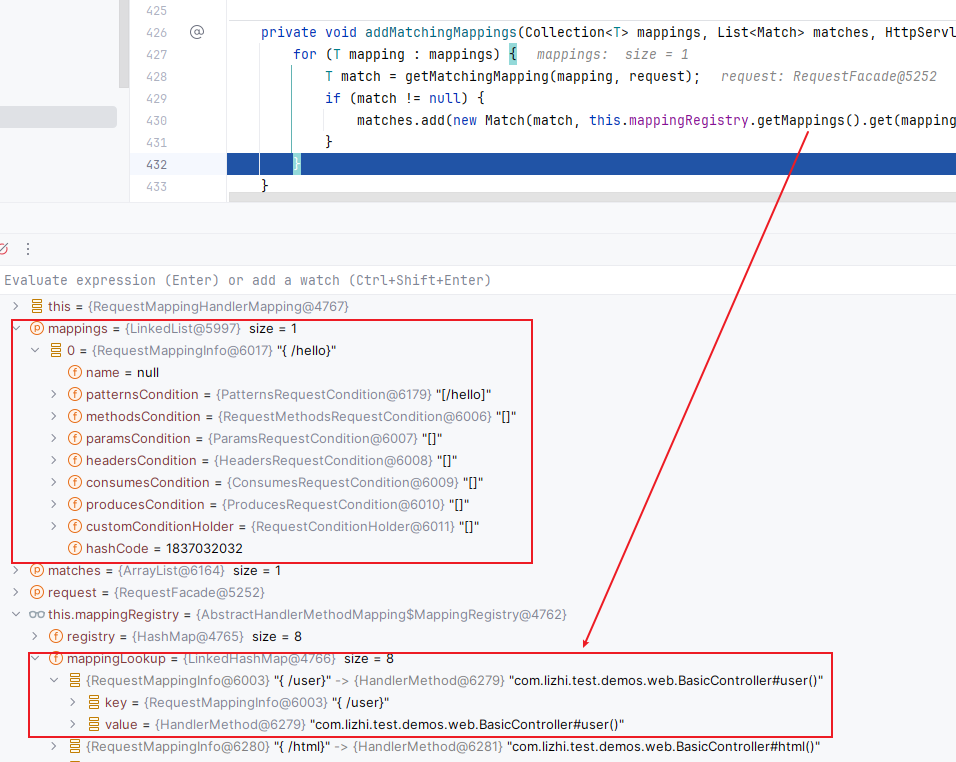Screen dimensions: 956x762
Task: Click the watch glasses icon for this.mappingRegistry
Action: click(37, 614)
